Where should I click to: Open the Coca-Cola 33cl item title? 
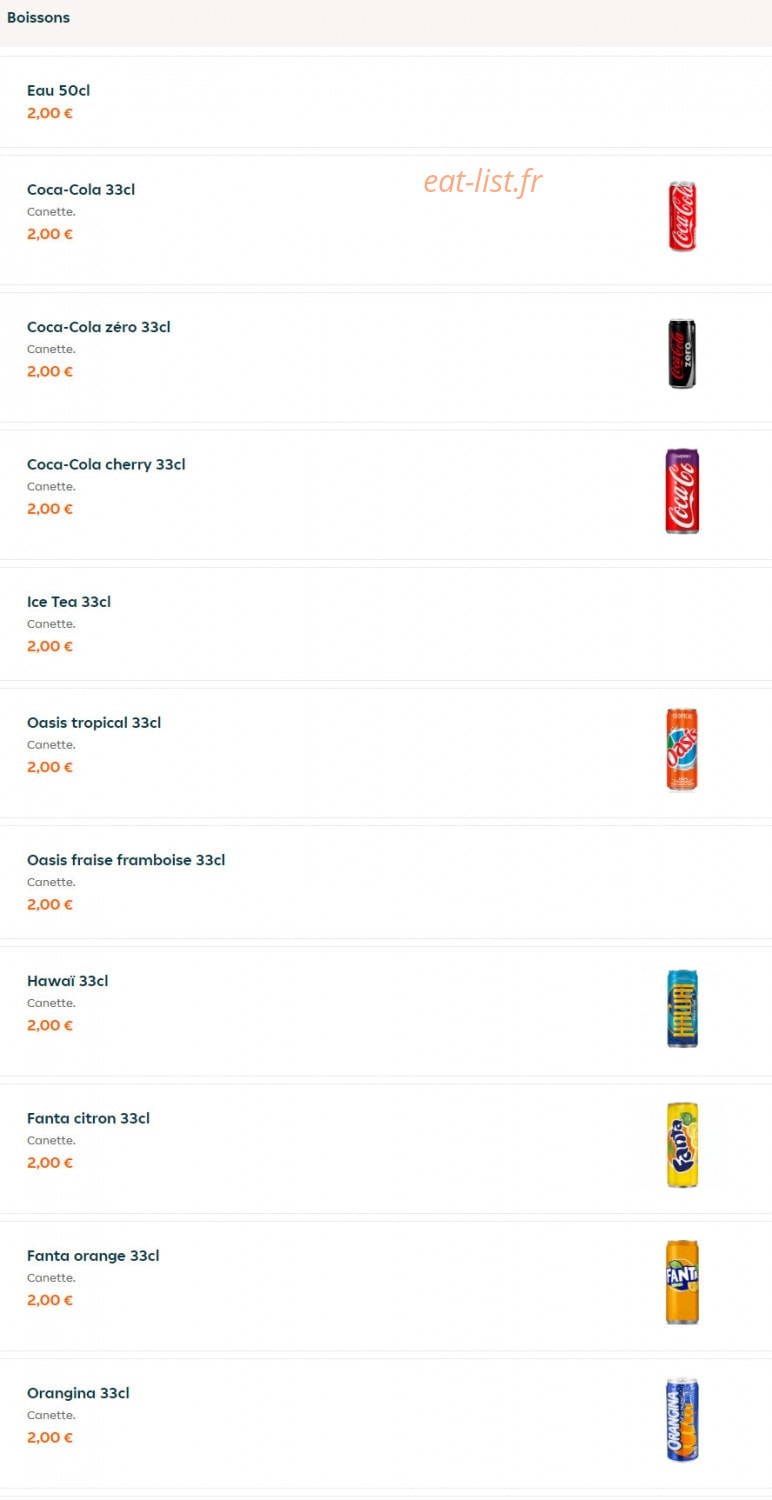click(x=81, y=189)
